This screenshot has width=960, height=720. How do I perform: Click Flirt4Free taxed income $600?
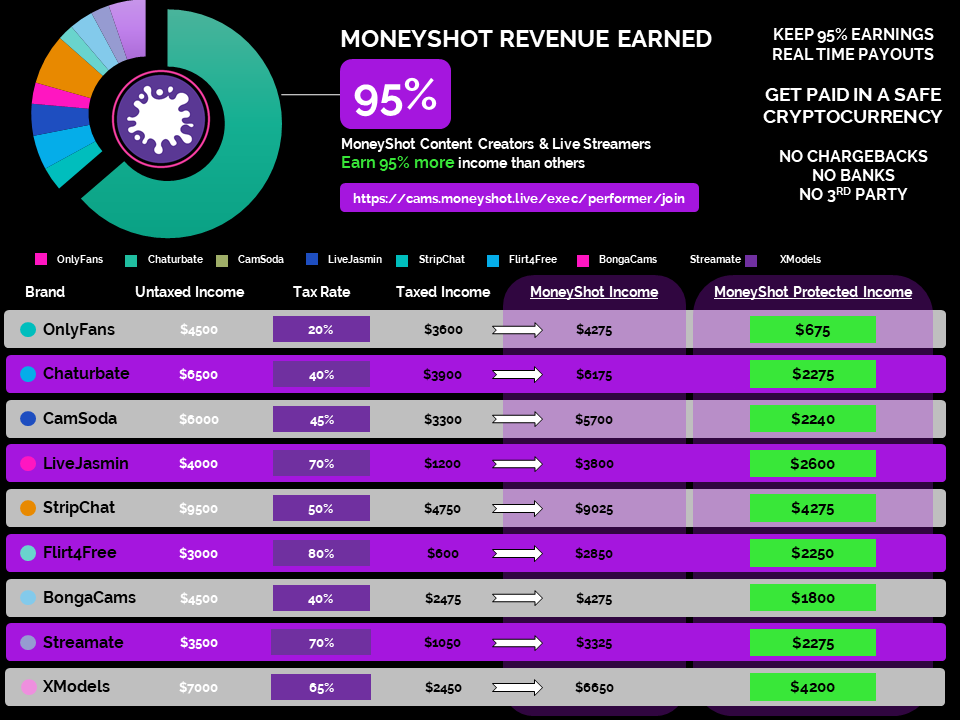[443, 553]
